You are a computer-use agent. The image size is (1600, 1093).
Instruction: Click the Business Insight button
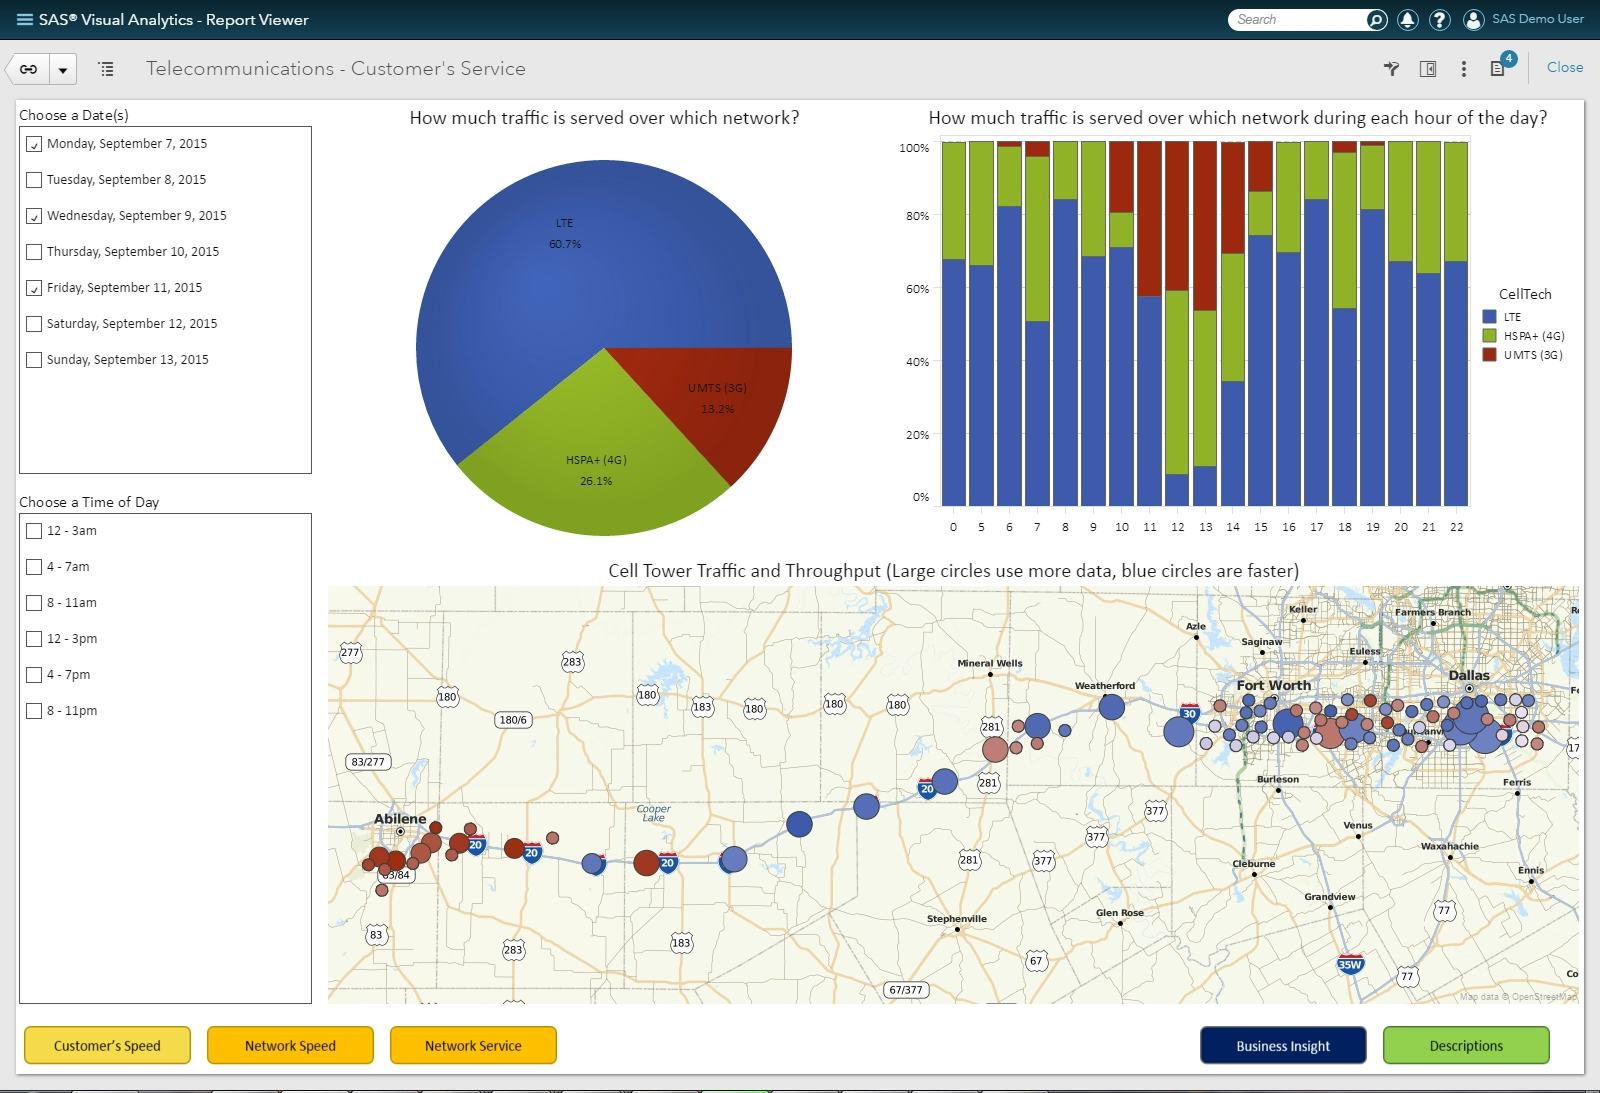1282,1046
